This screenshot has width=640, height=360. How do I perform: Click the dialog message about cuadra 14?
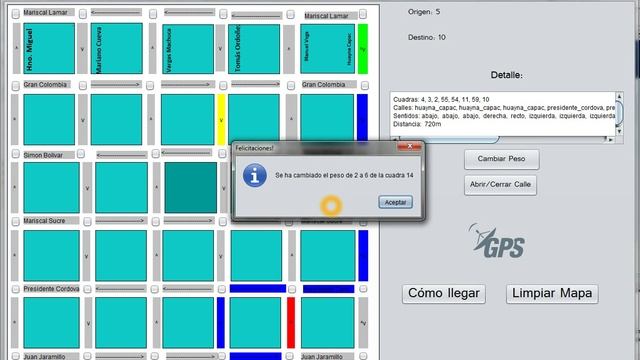(x=344, y=175)
